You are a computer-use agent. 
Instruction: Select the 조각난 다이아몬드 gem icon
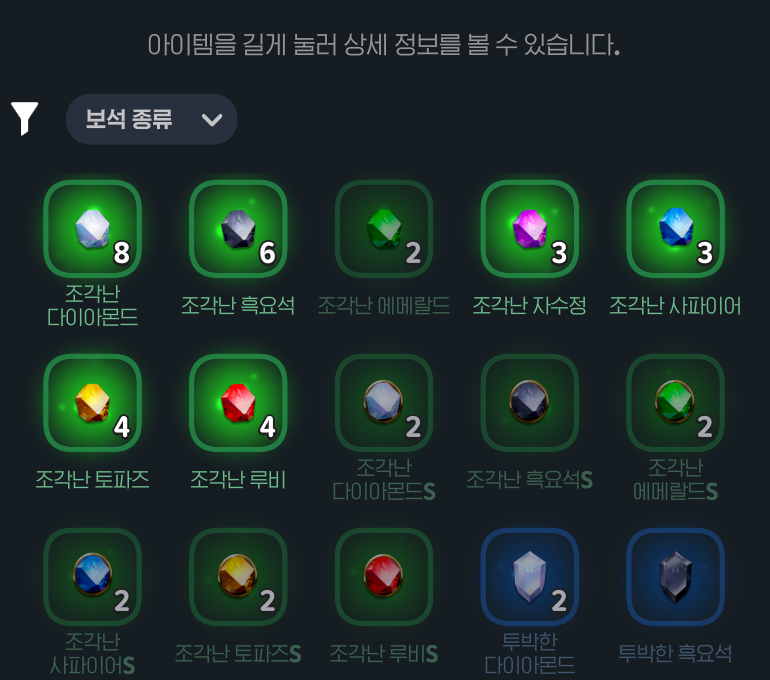tap(92, 229)
